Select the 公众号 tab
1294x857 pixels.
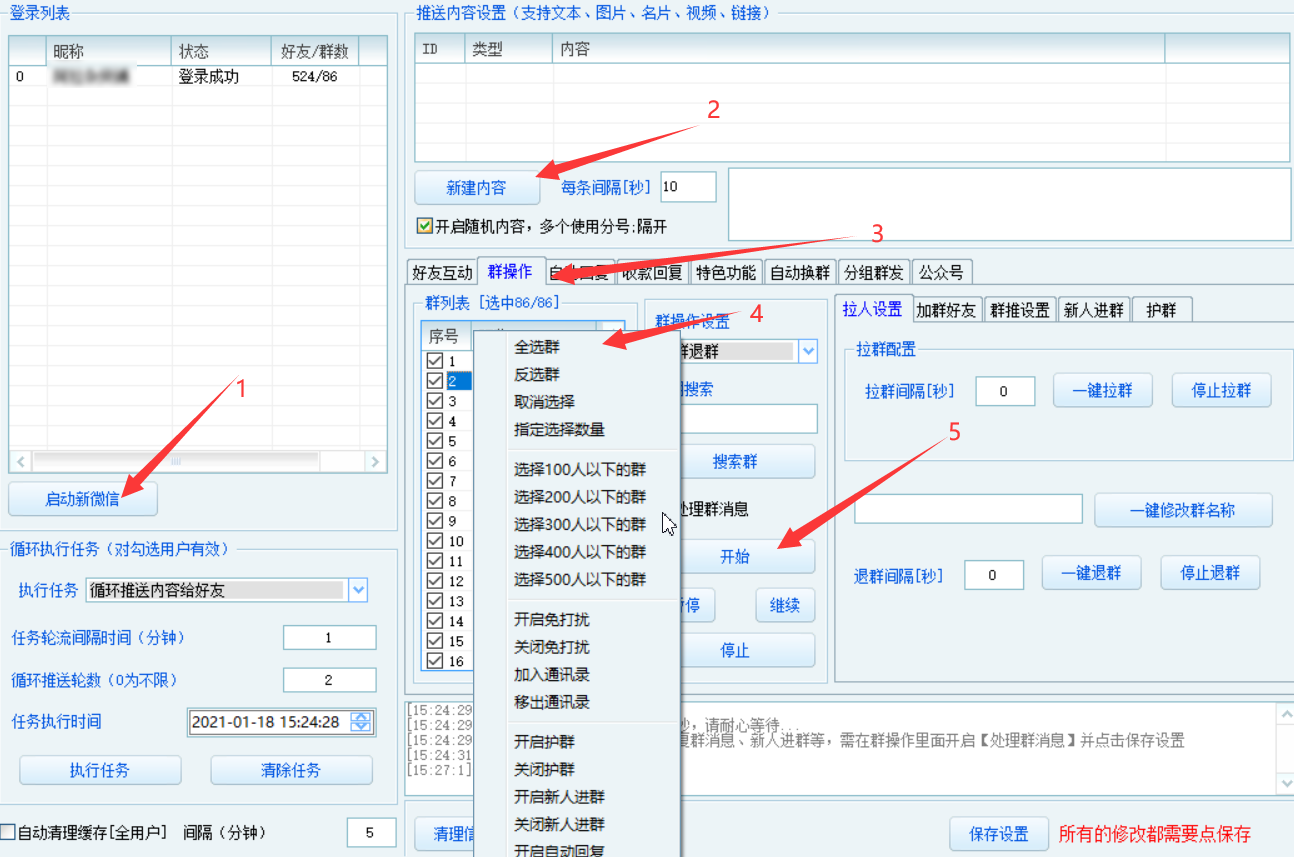[941, 272]
